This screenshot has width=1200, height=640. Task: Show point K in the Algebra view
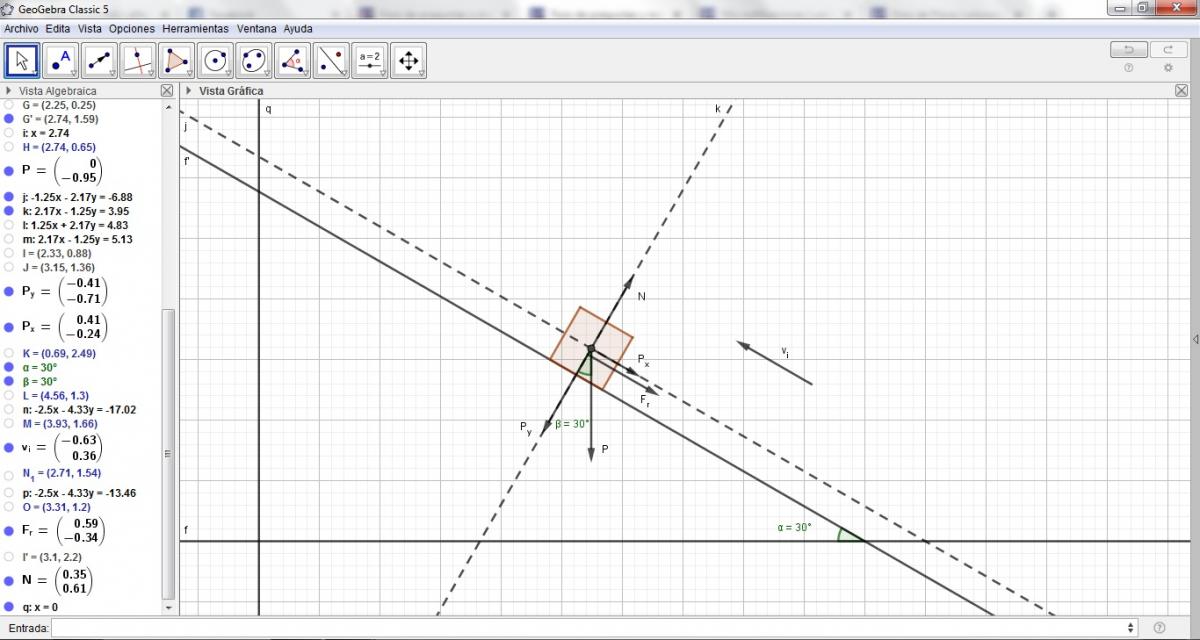(x=9, y=353)
